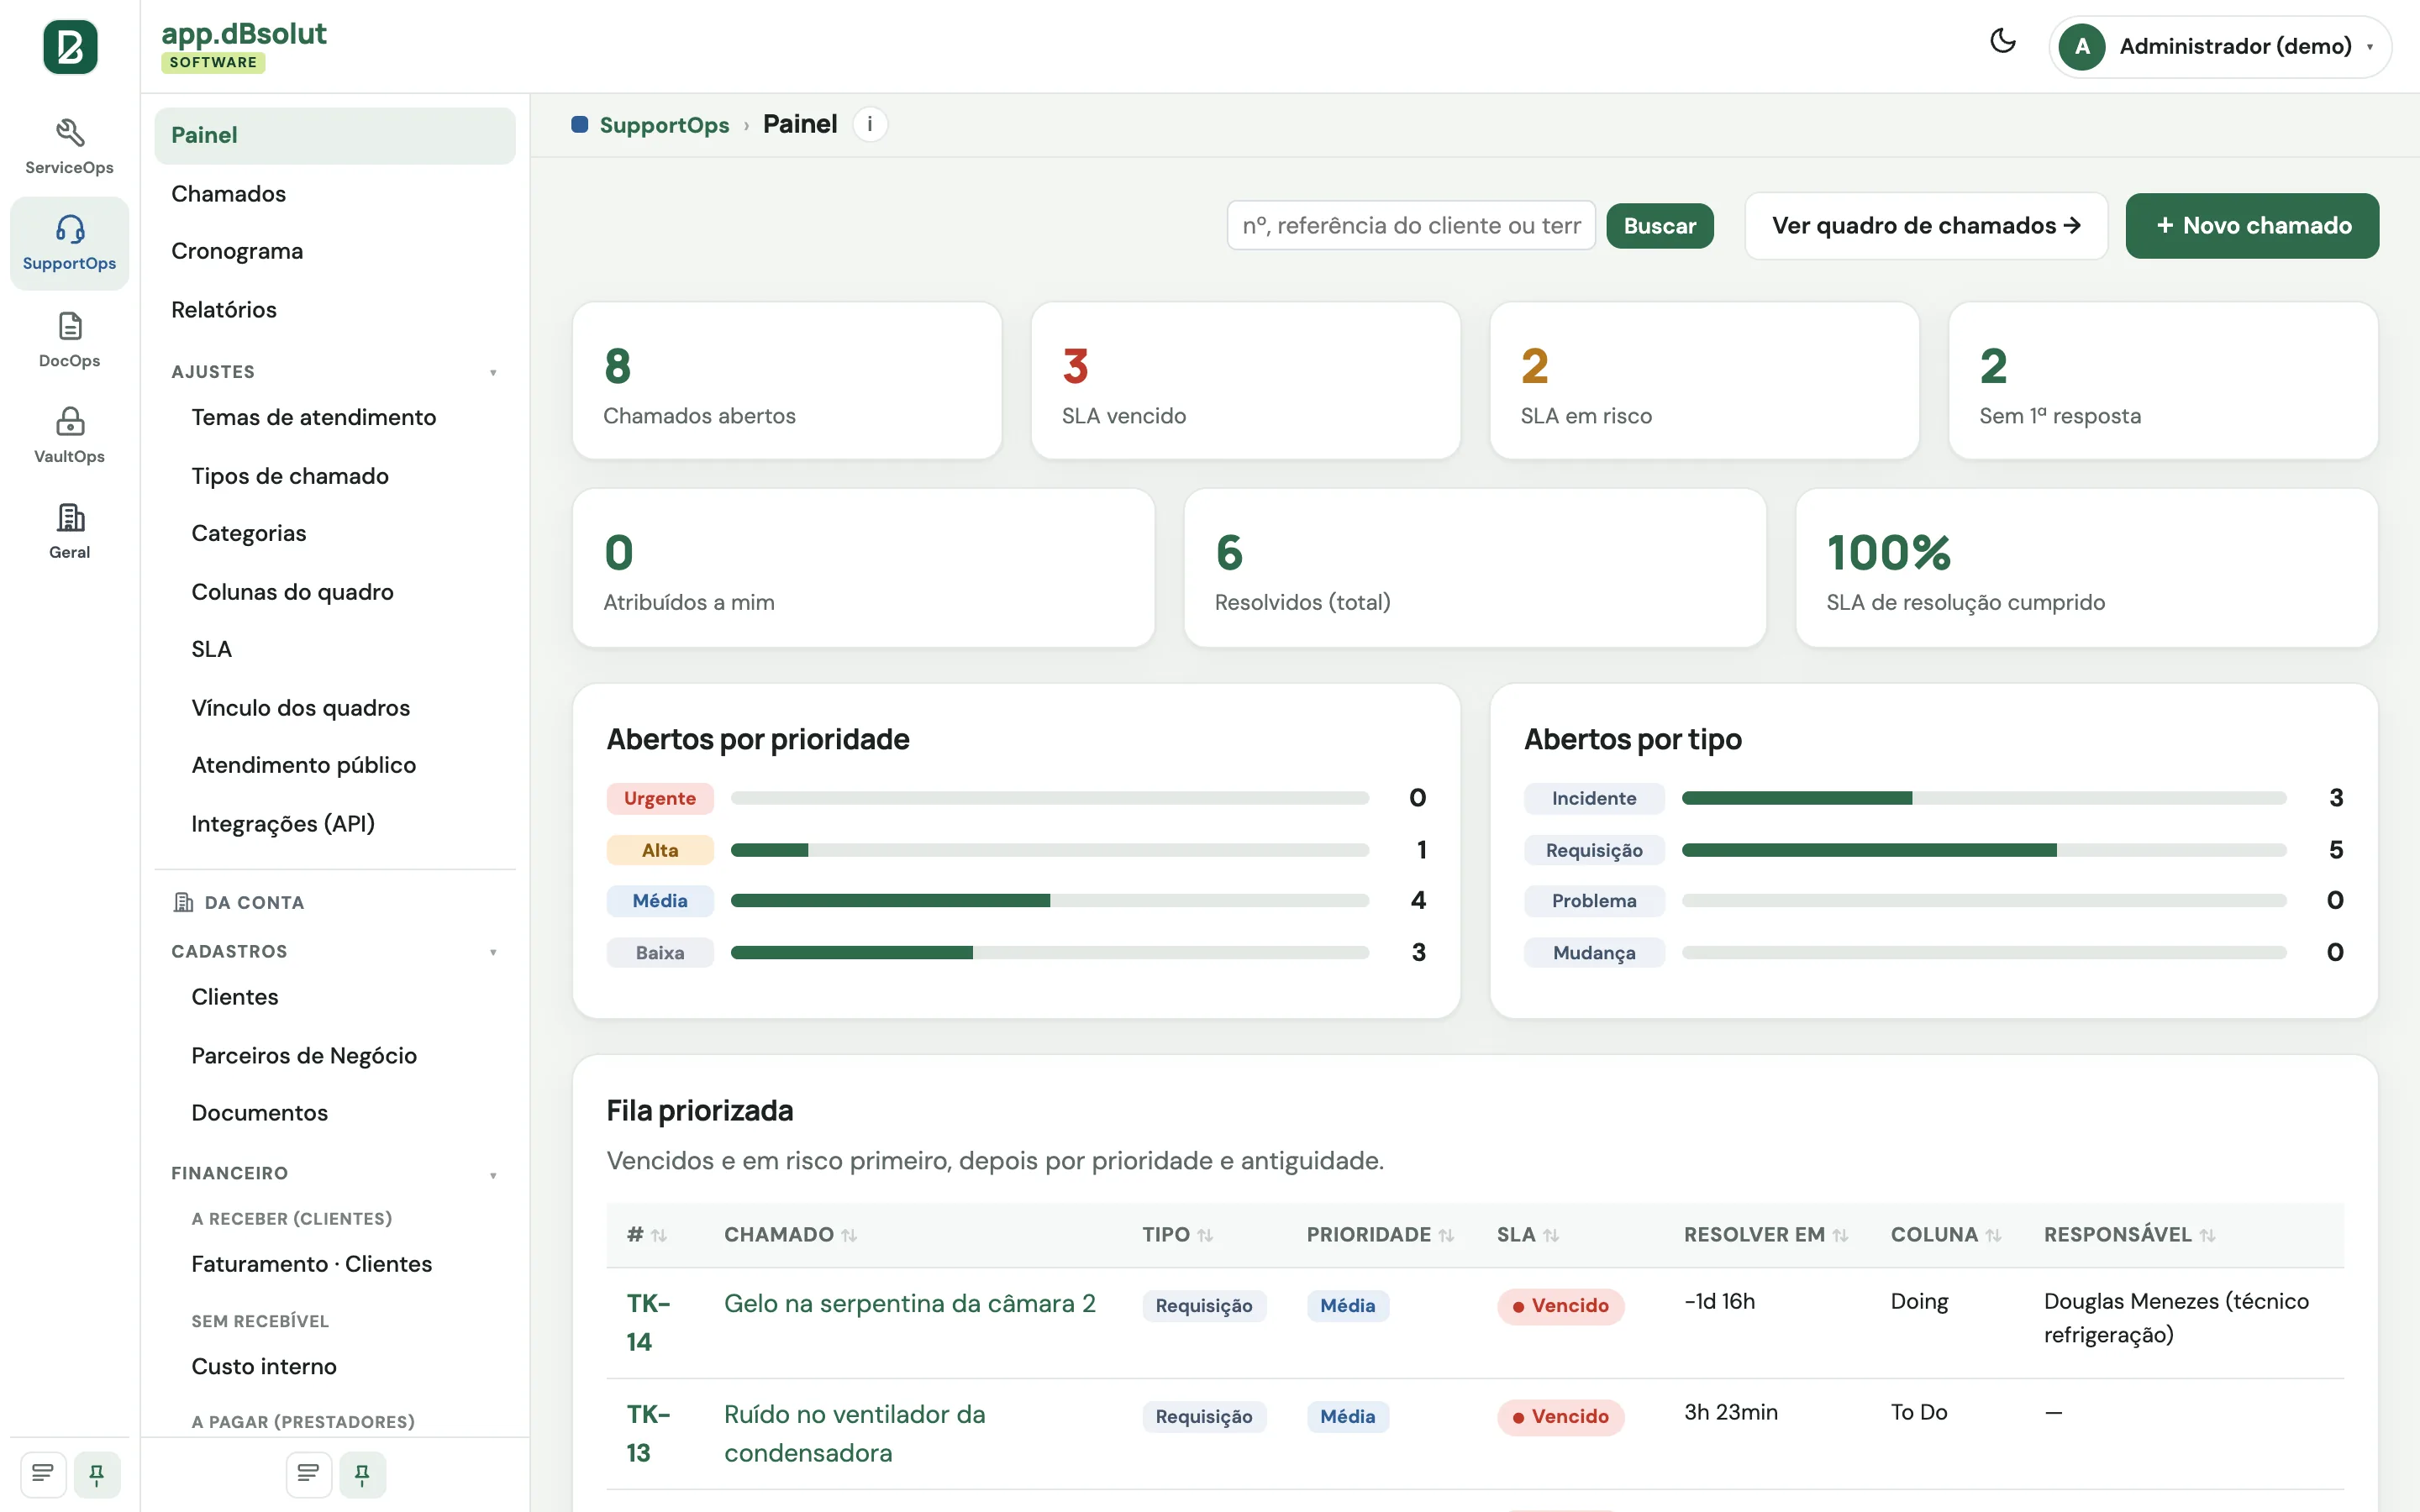This screenshot has height=1512, width=2420.
Task: Click the Chamados abertos card
Action: click(x=787, y=381)
